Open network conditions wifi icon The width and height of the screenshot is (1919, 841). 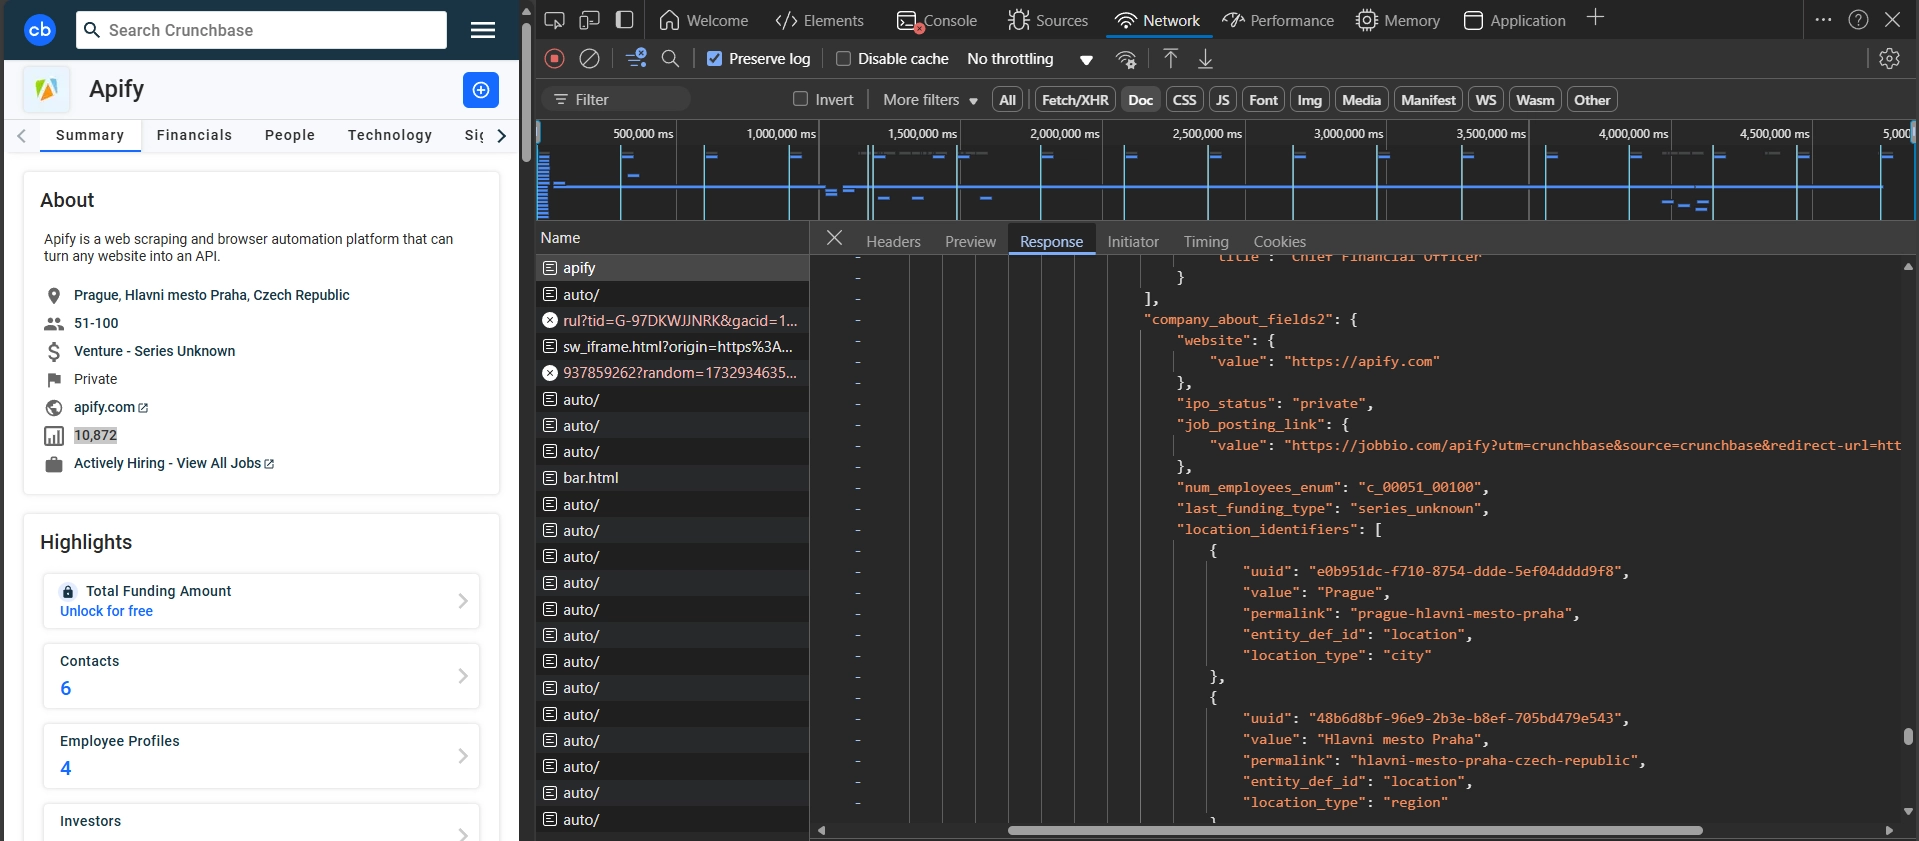(x=1126, y=59)
